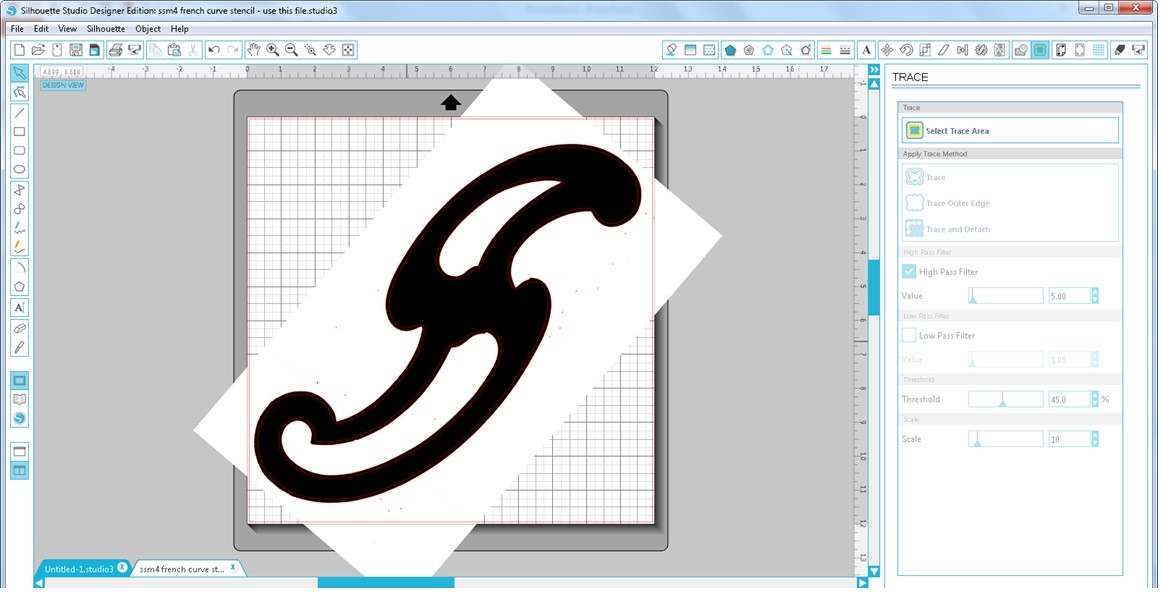Adjust the Threshold slider
This screenshot has width=1161, height=594.
point(1006,399)
